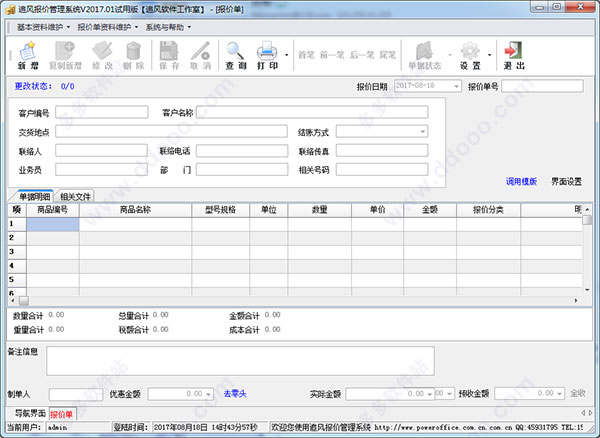Click the grid's vertical scrollbar down arrow
Viewport: 600px width, 438px height.
point(587,290)
